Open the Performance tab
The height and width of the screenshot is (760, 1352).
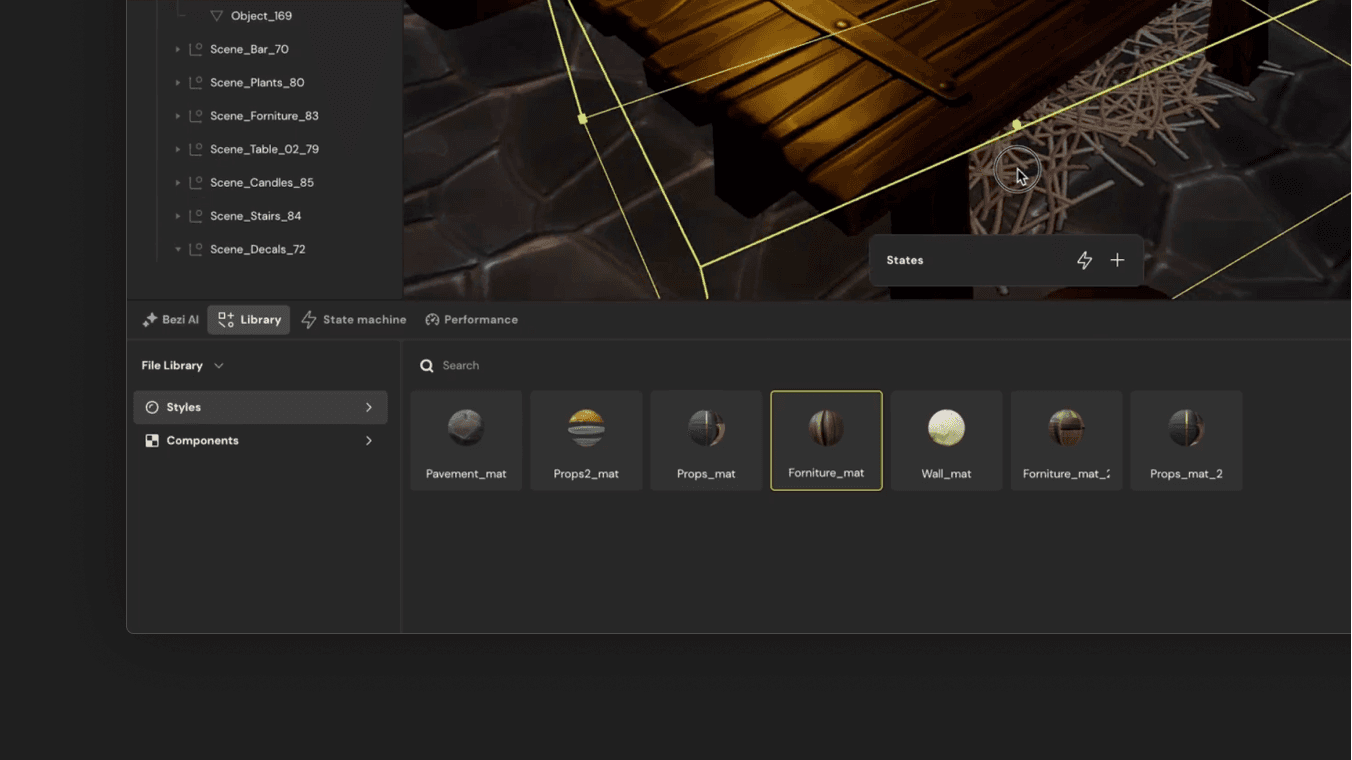[x=472, y=319]
